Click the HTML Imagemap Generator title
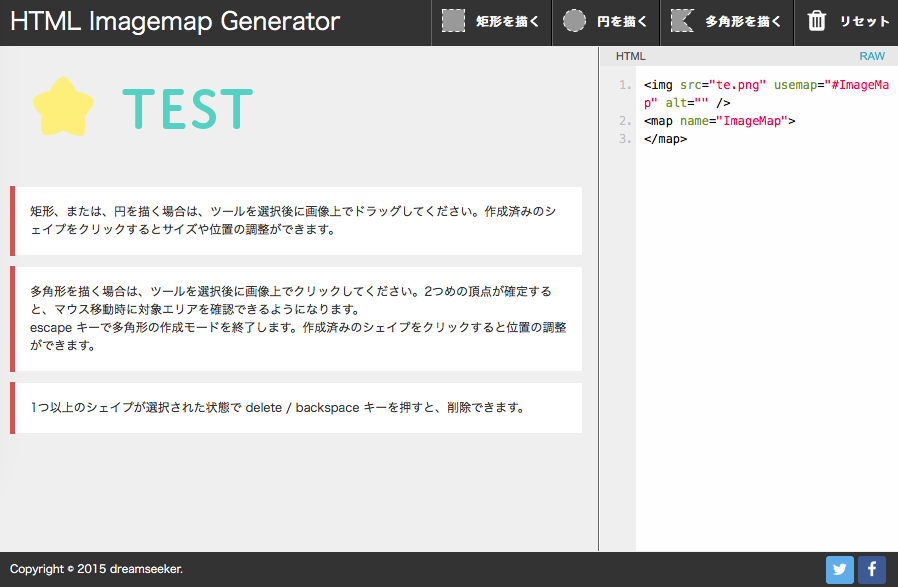The image size is (898, 587). 175,22
